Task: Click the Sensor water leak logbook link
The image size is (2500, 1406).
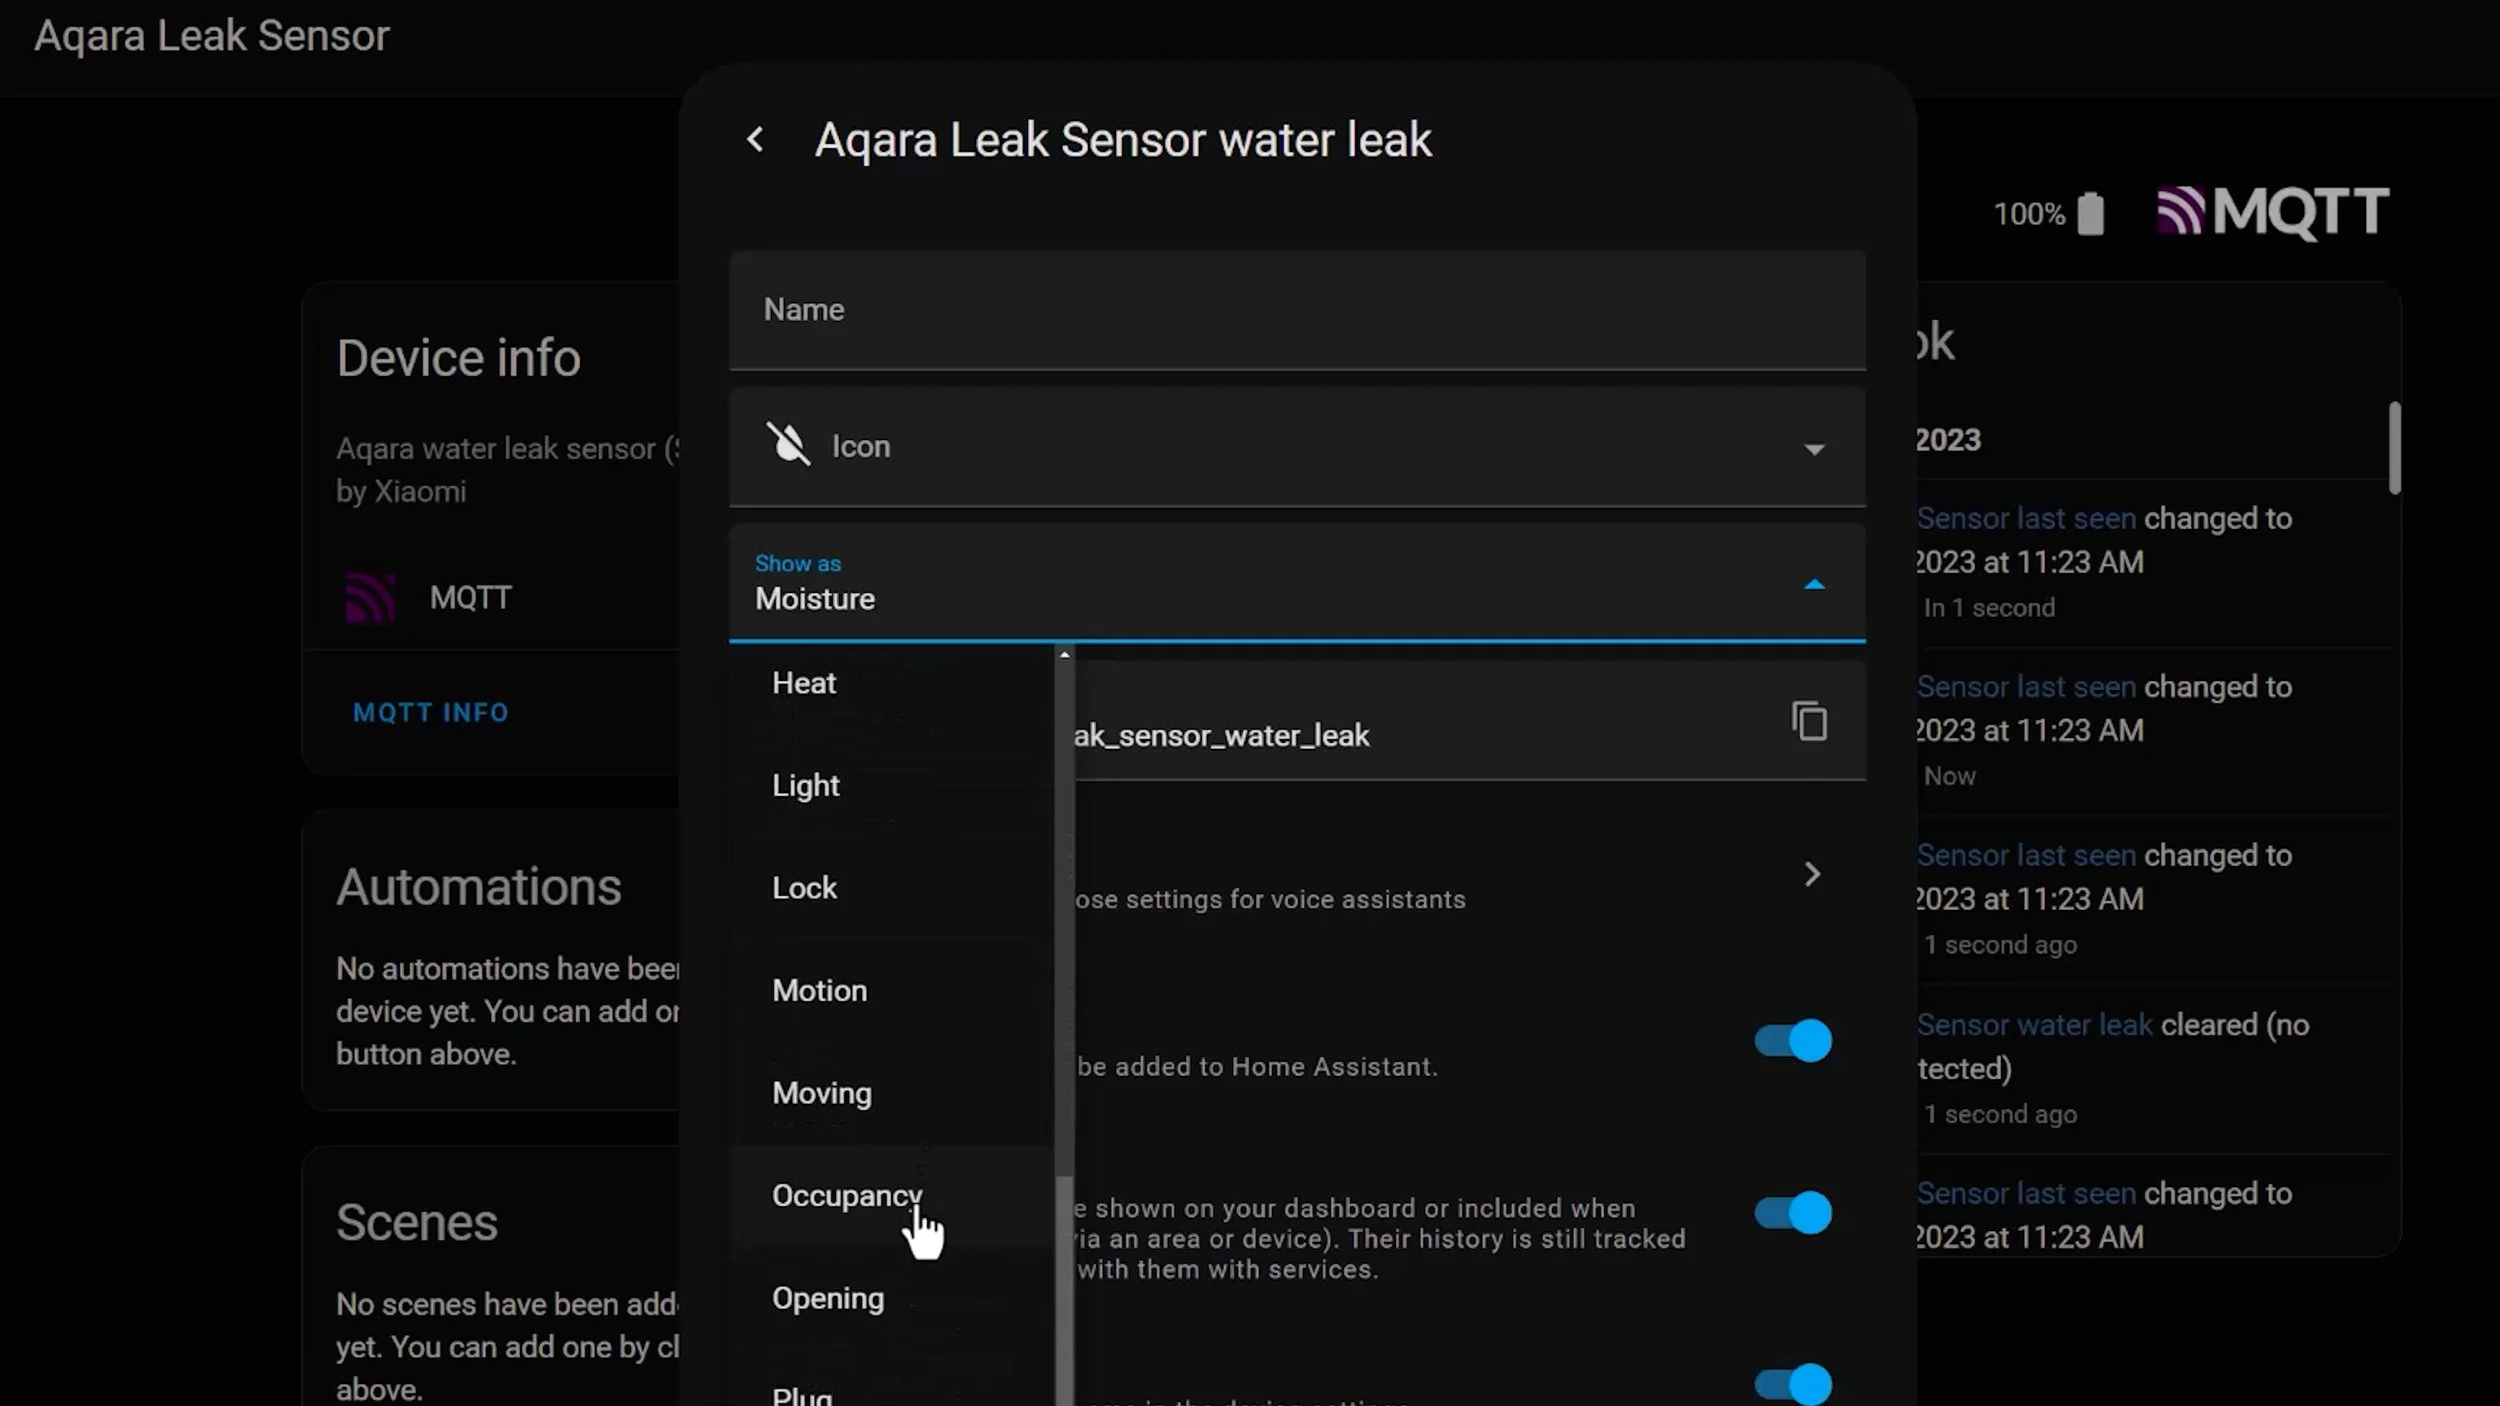Action: [x=2034, y=1024]
